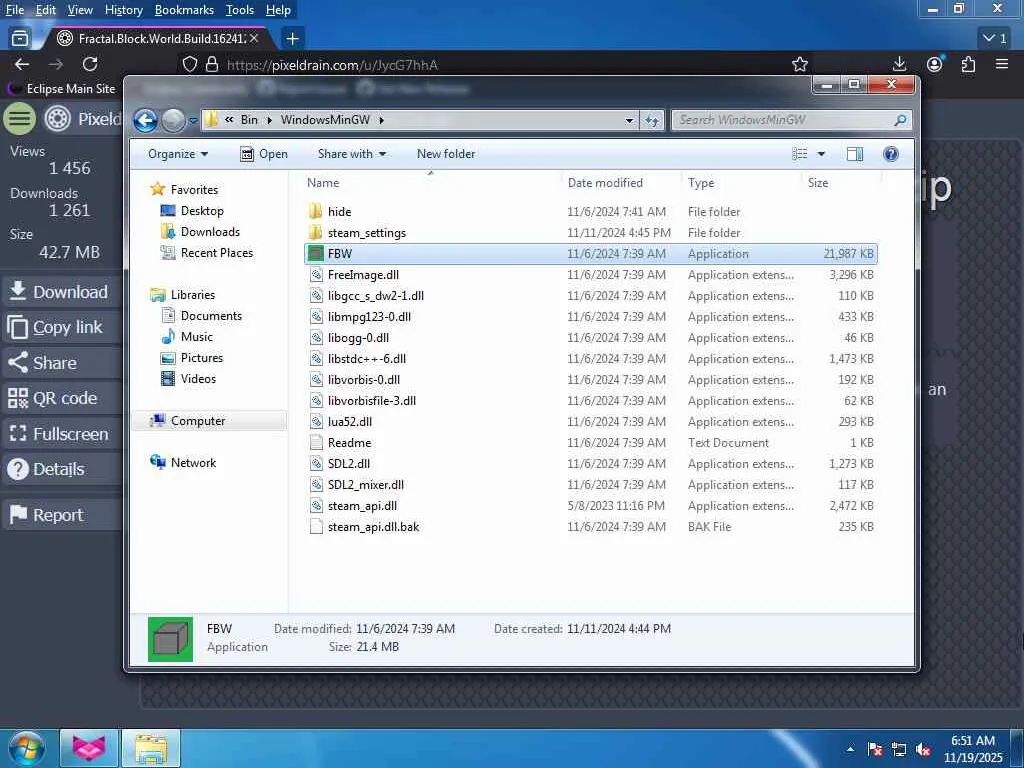Click New folder in Explorer toolbar
The width and height of the screenshot is (1024, 768).
(x=446, y=153)
